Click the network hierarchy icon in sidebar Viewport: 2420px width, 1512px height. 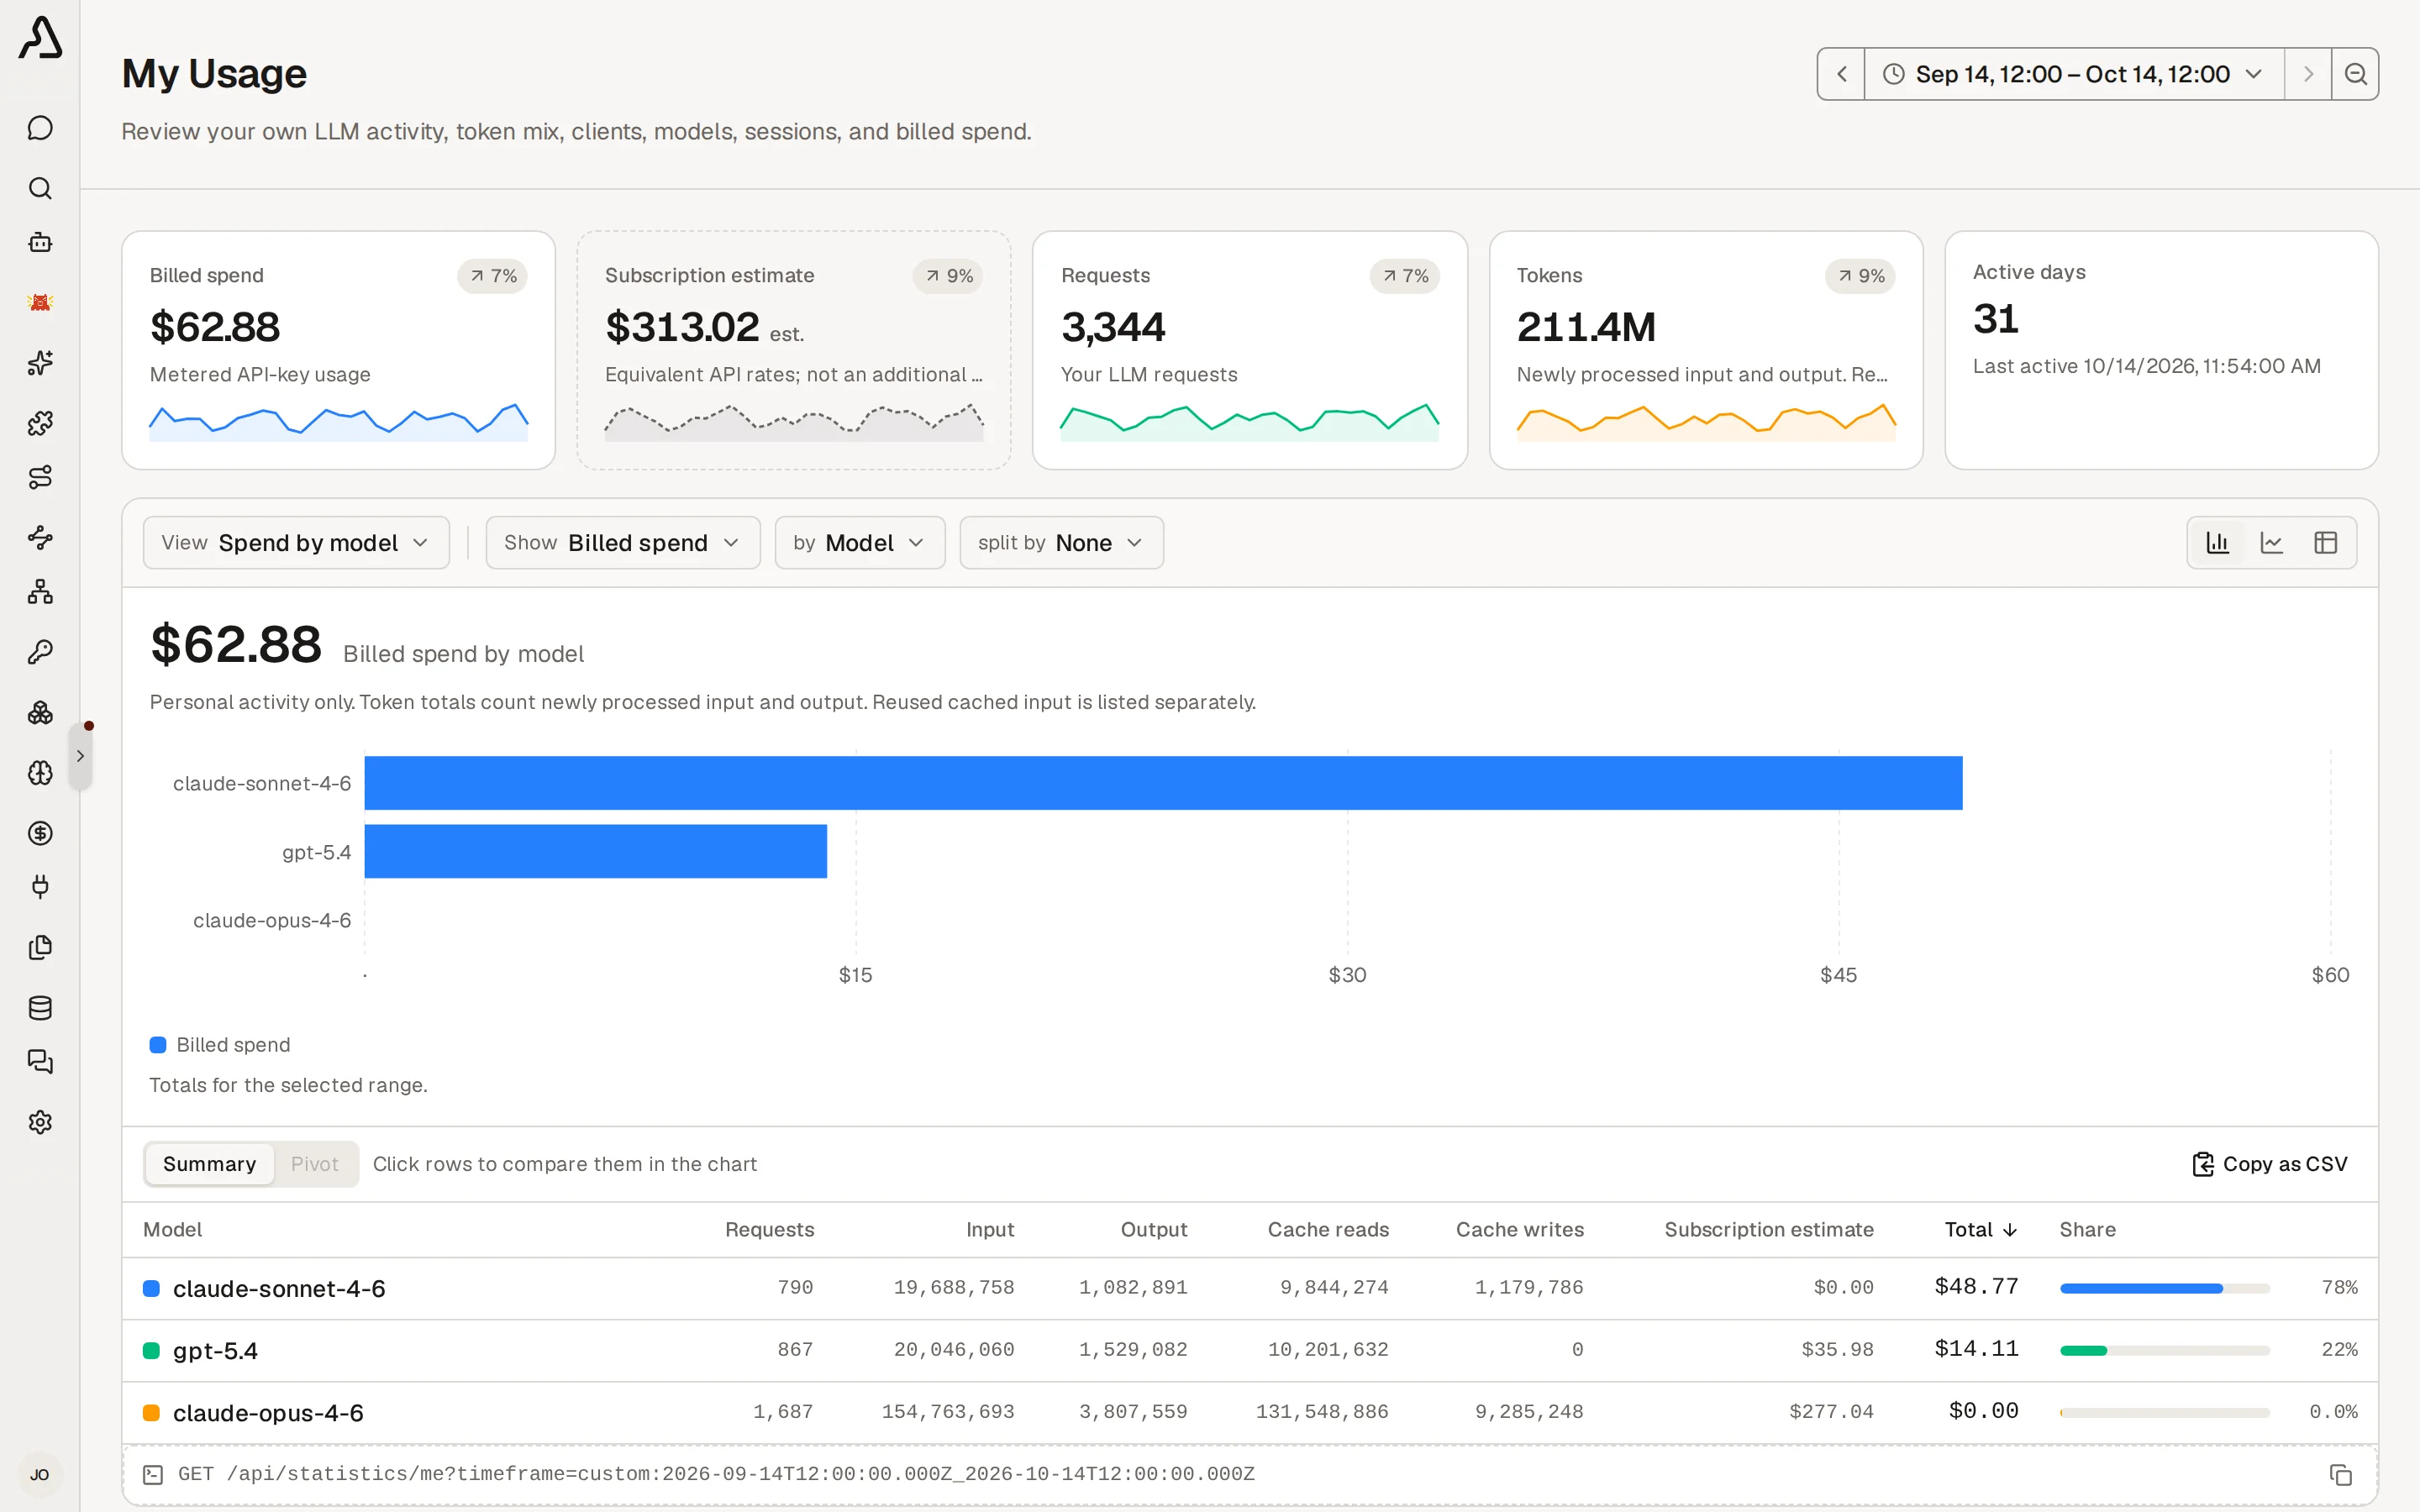[40, 592]
